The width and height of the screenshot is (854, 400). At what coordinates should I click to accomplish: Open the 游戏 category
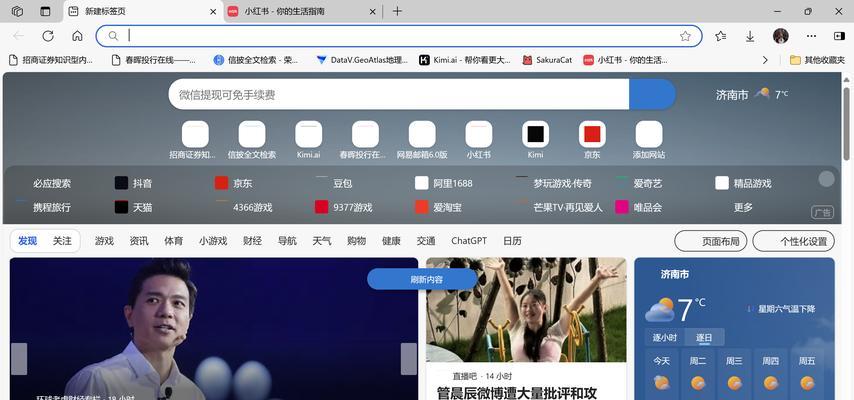coord(104,241)
